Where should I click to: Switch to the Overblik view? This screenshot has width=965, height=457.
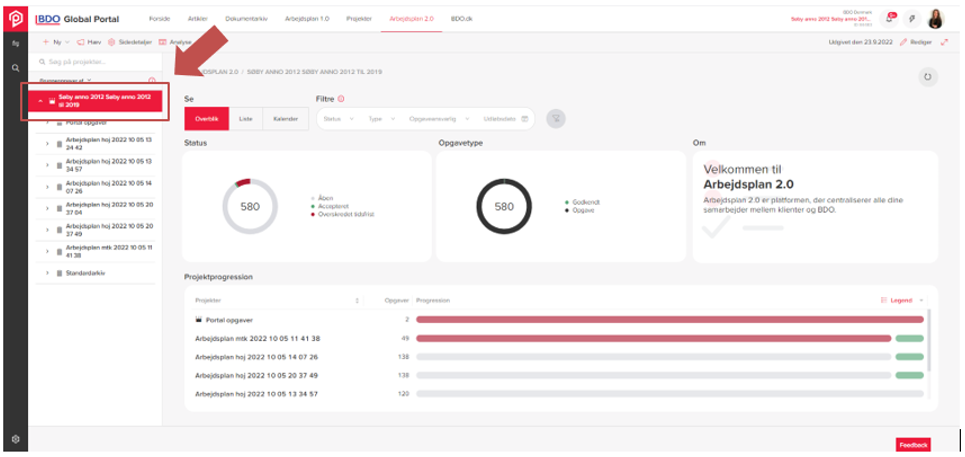207,119
